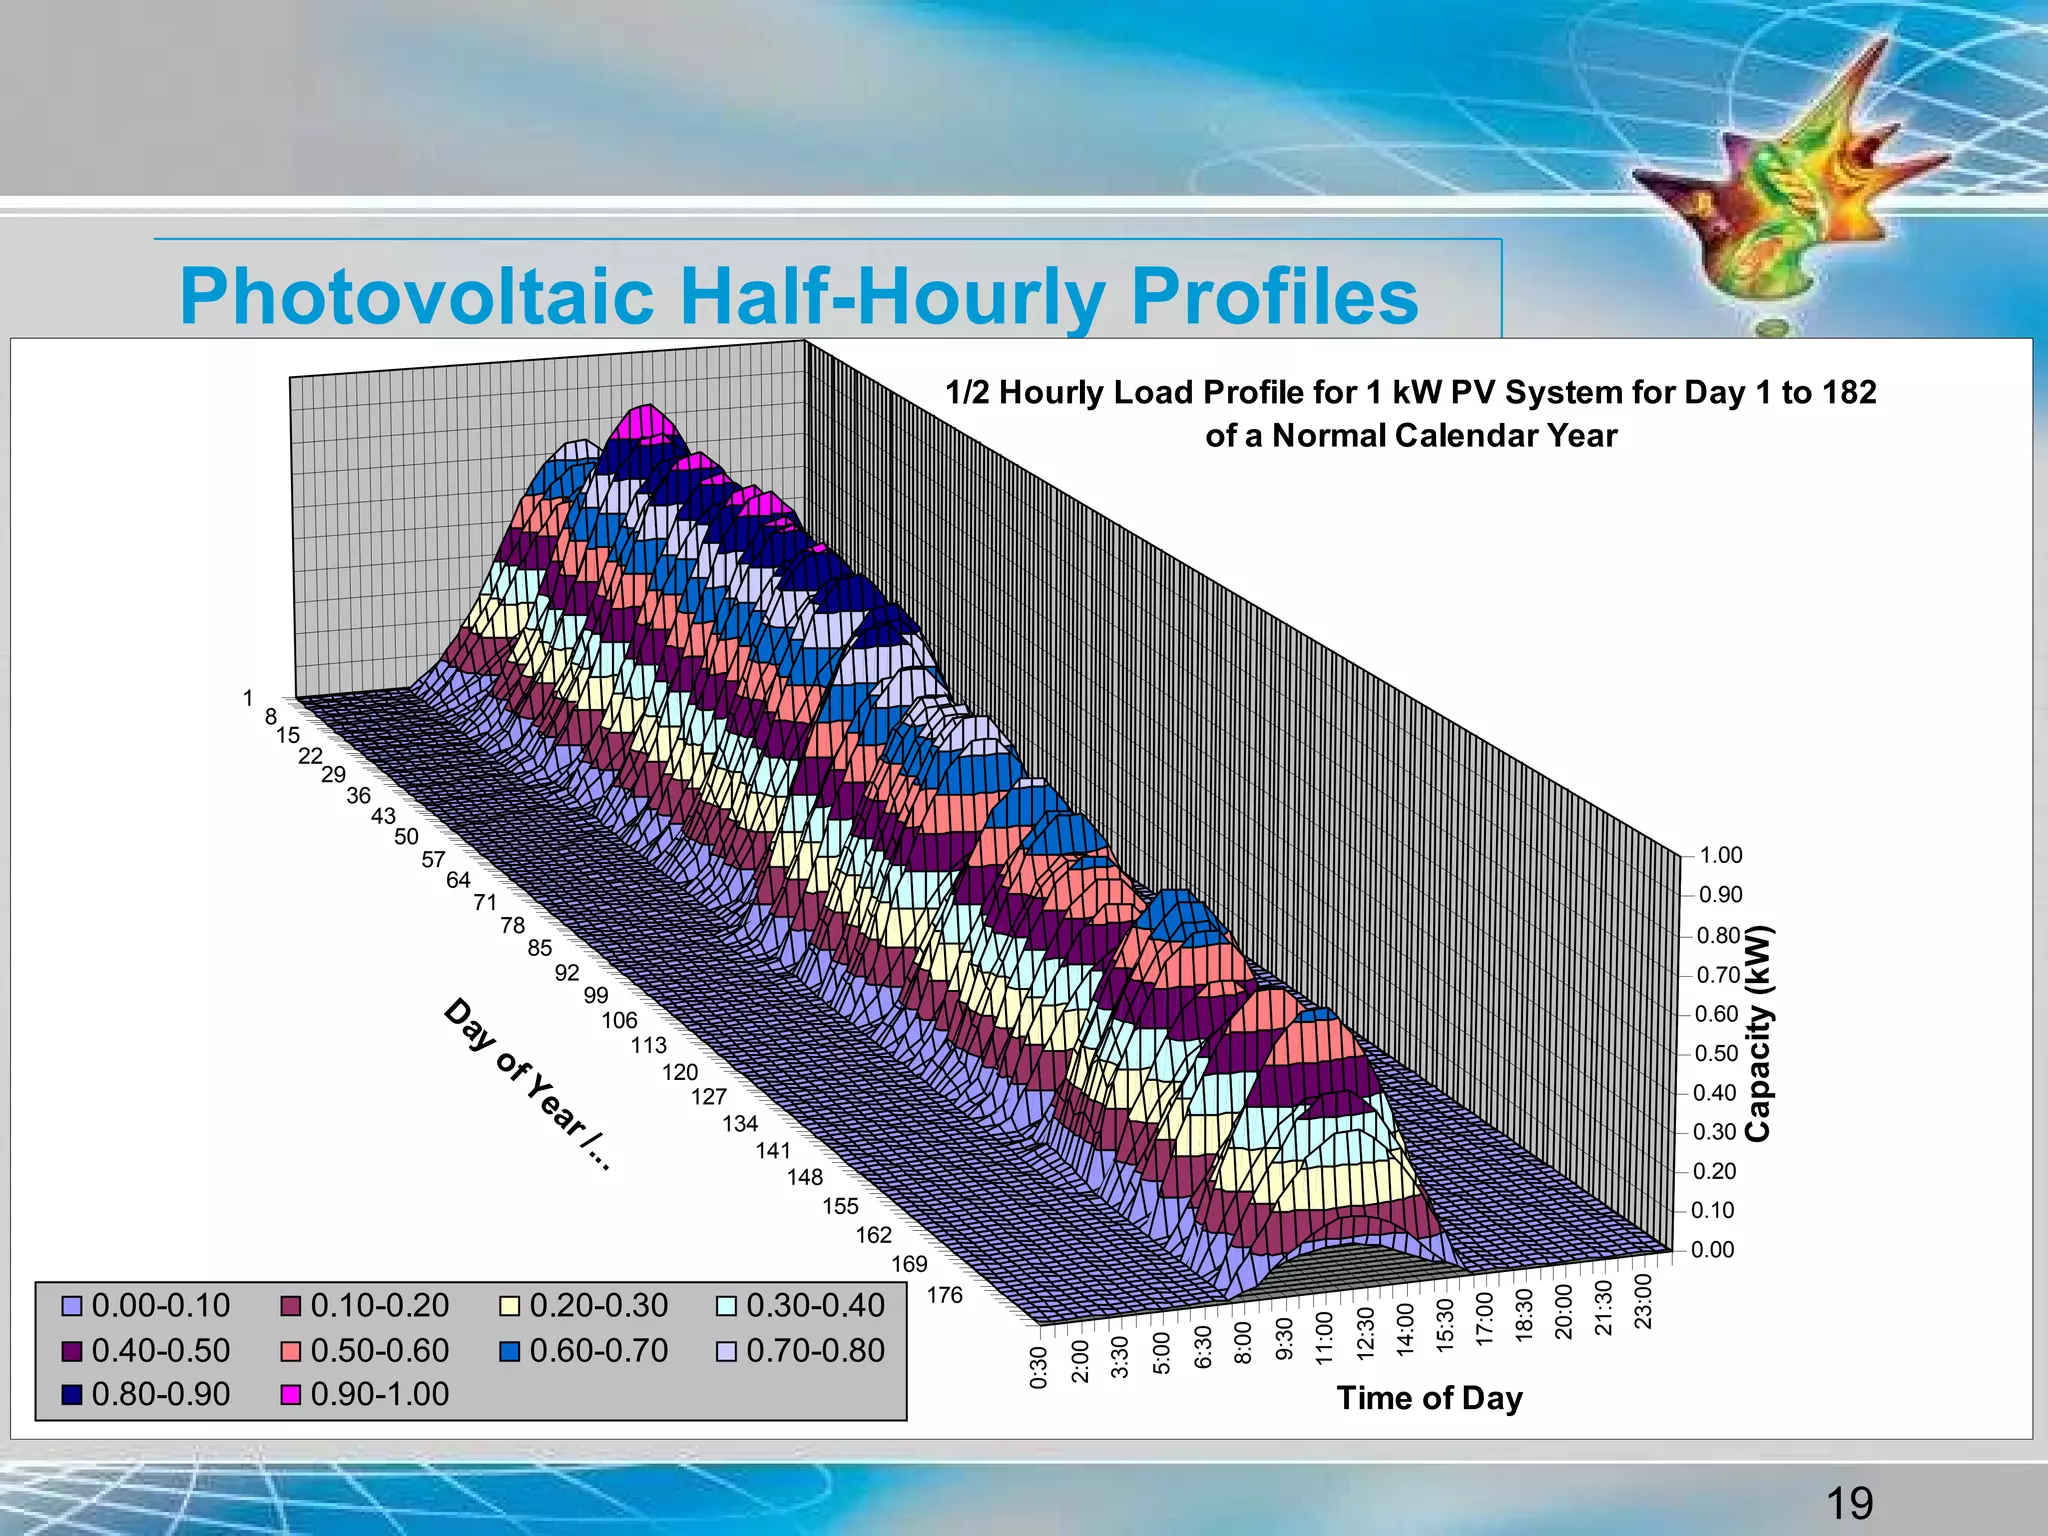This screenshot has height=1536, width=2048.
Task: Select the 0.60-0.70 blue legend swatch
Action: [510, 1351]
